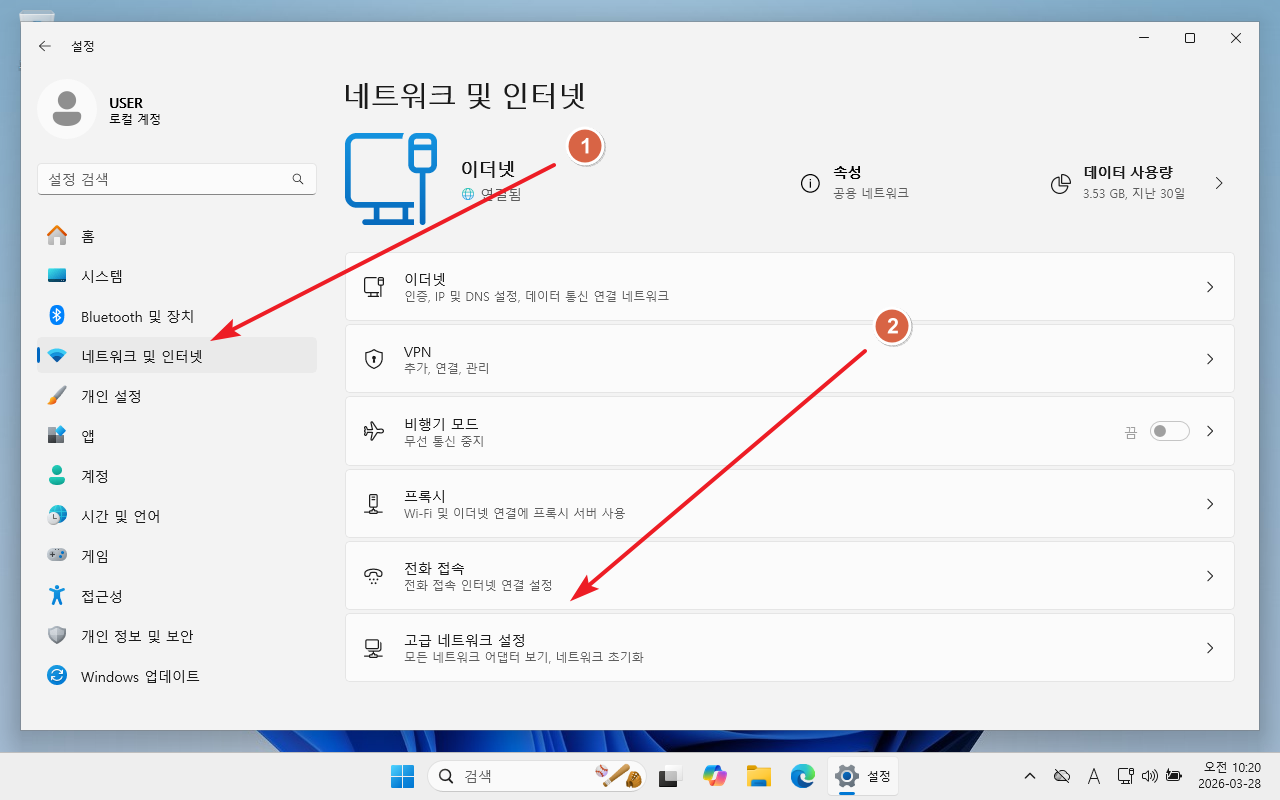Image resolution: width=1280 pixels, height=800 pixels.
Task: Click the 접근성 accessibility icon
Action: [x=57, y=596]
